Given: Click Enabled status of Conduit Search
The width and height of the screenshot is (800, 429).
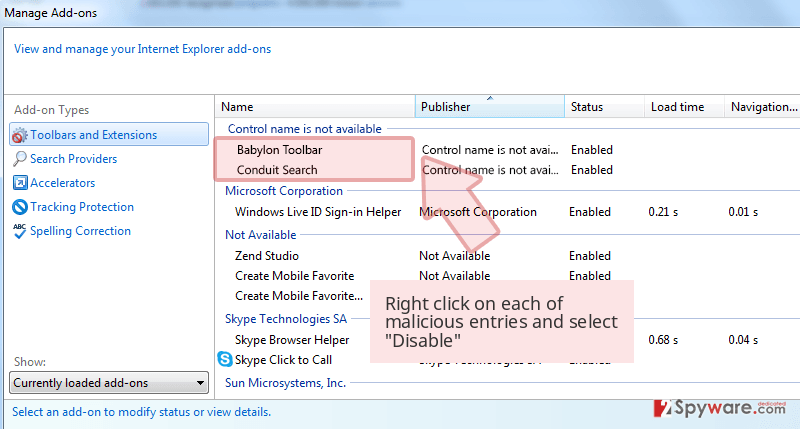Looking at the screenshot, I should 592,170.
